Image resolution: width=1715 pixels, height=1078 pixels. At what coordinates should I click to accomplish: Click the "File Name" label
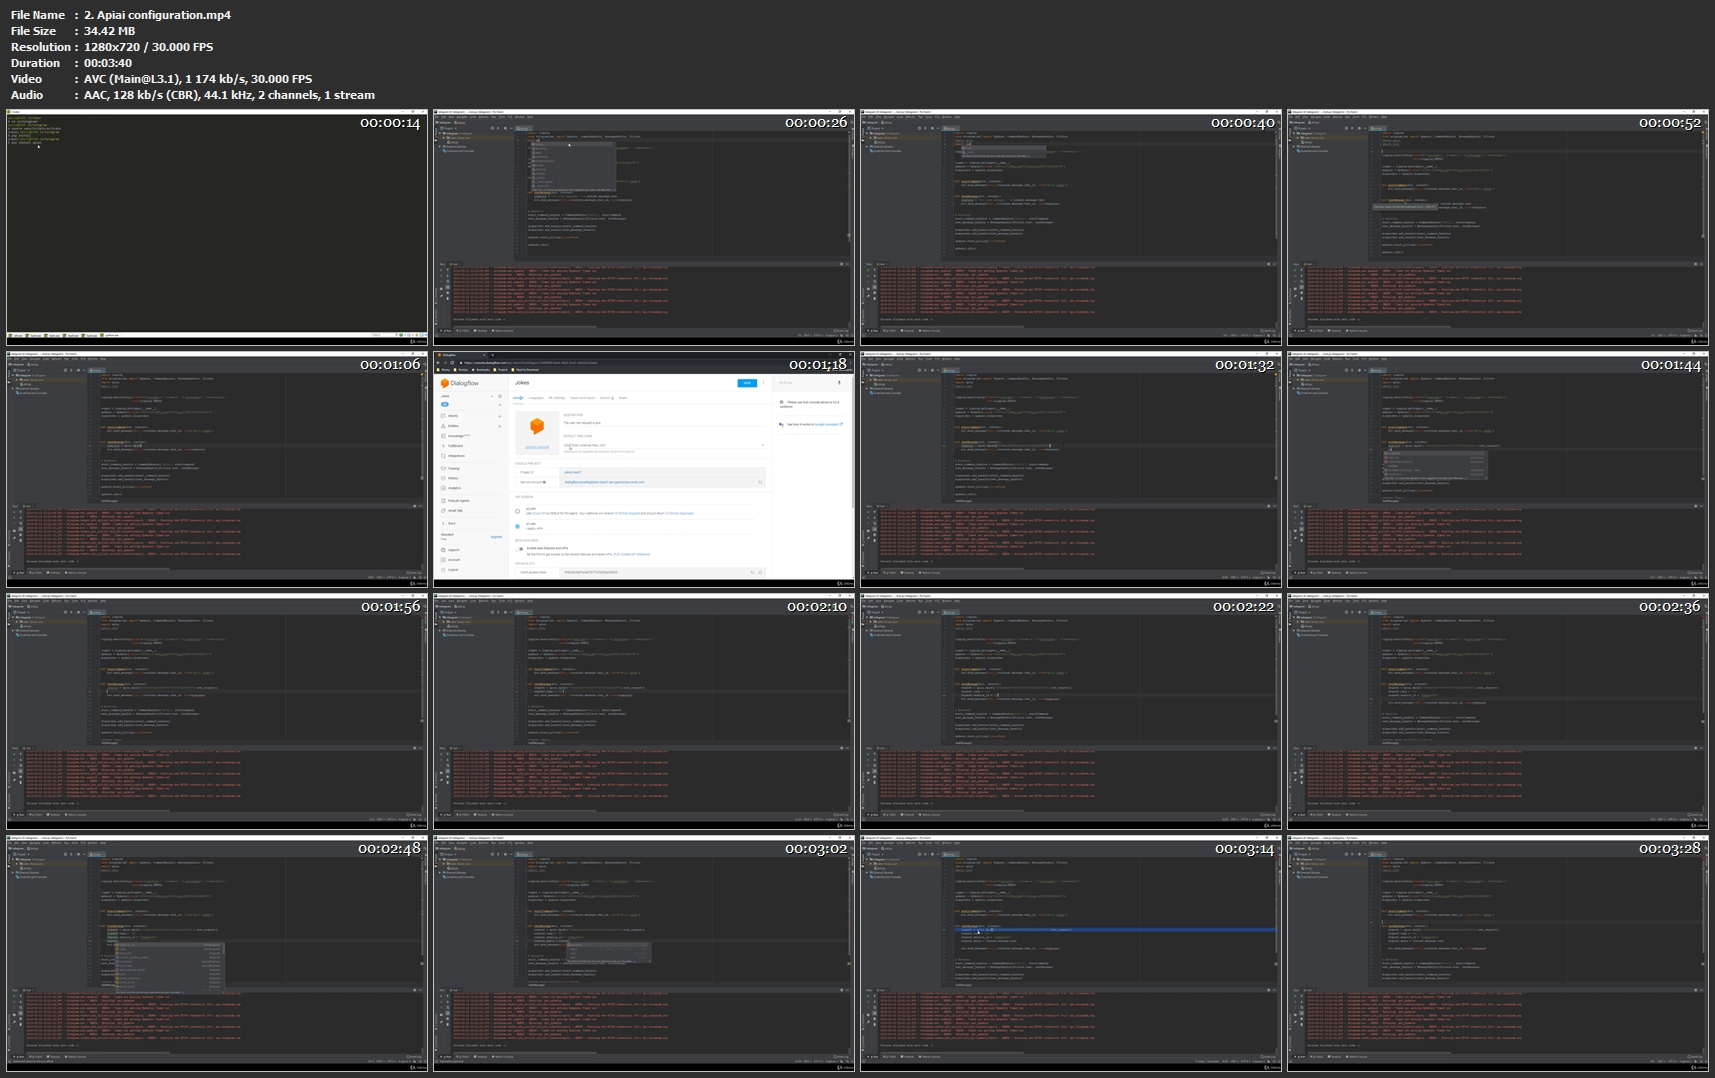pos(38,15)
